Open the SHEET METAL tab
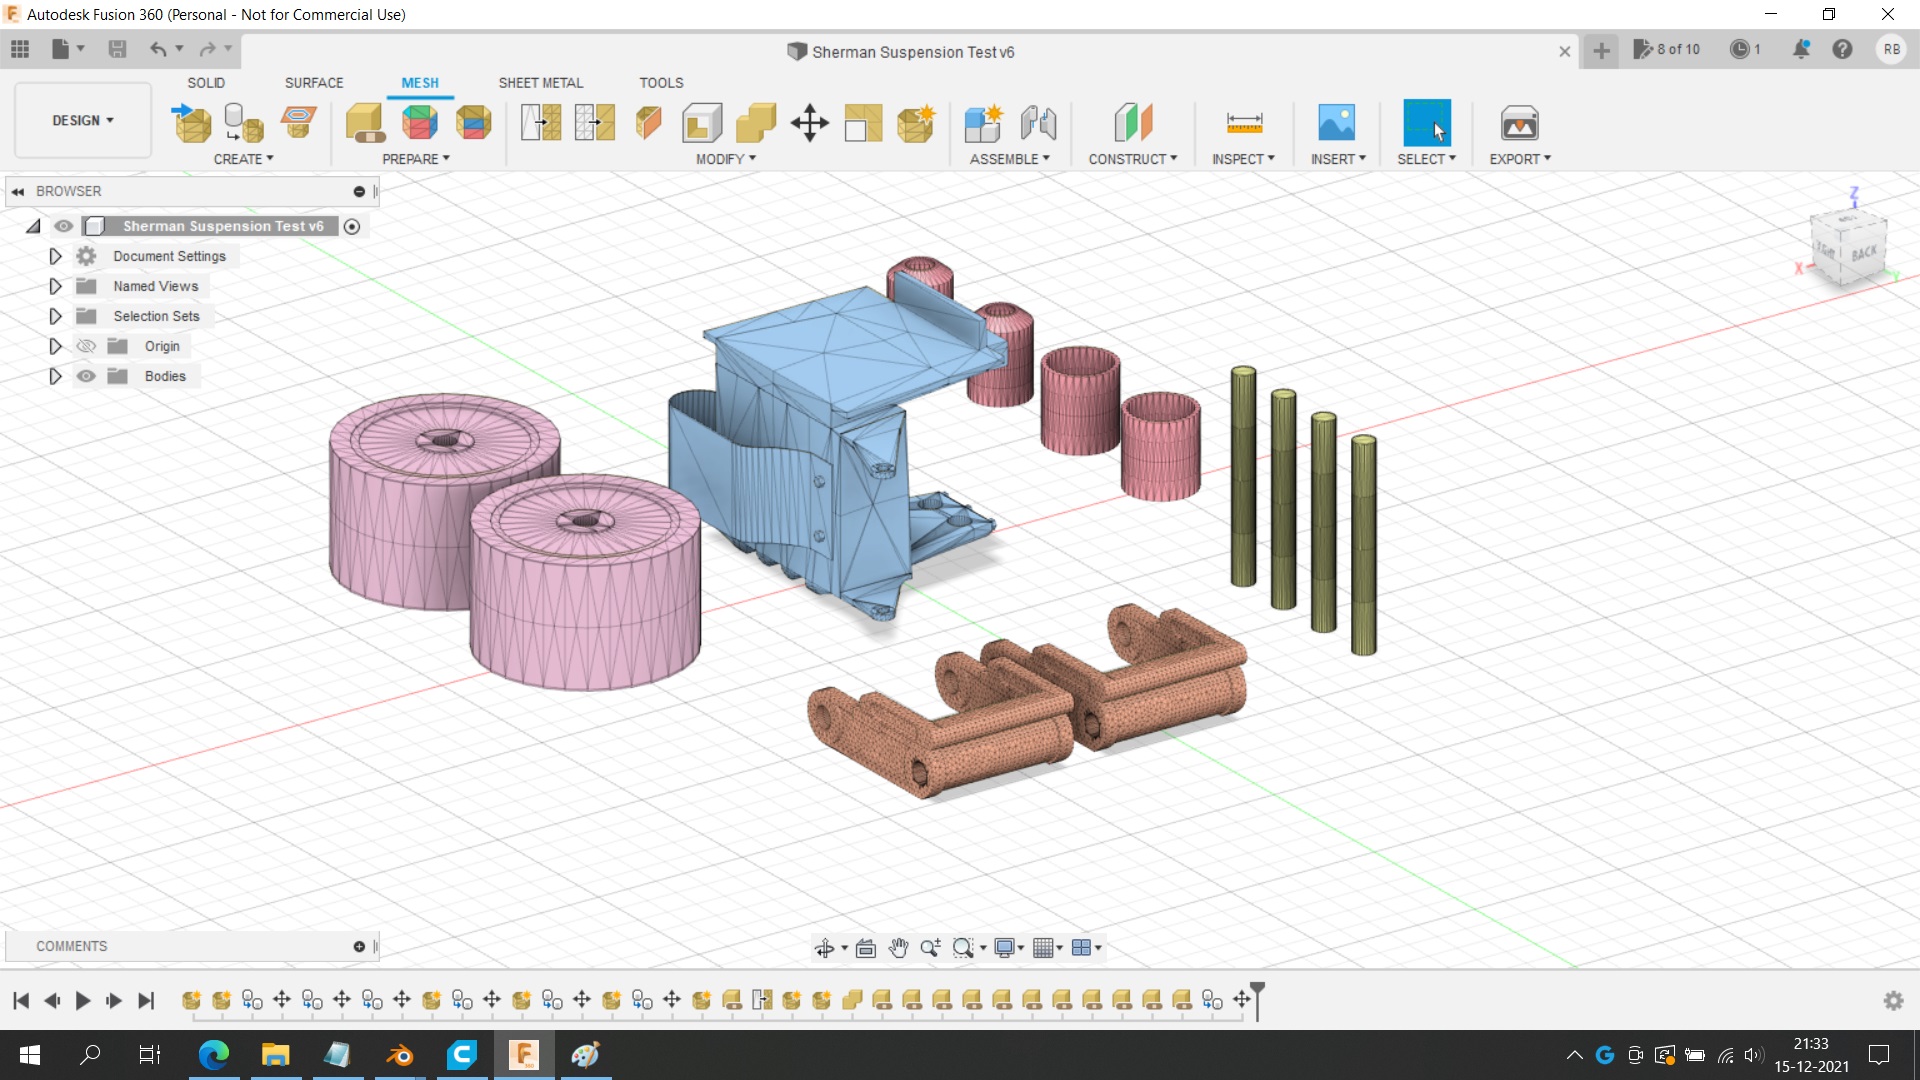 tap(540, 83)
